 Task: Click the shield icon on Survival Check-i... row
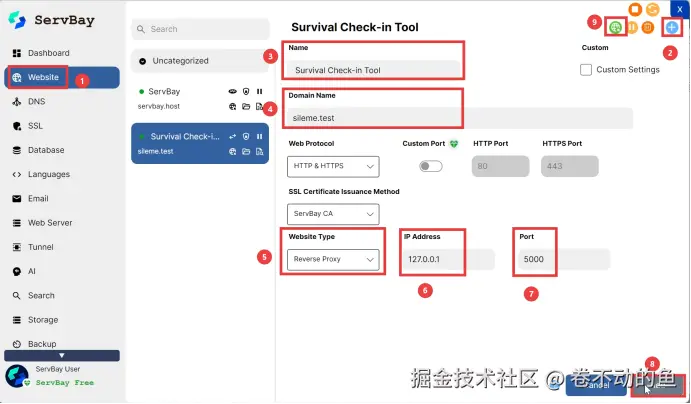(x=246, y=137)
